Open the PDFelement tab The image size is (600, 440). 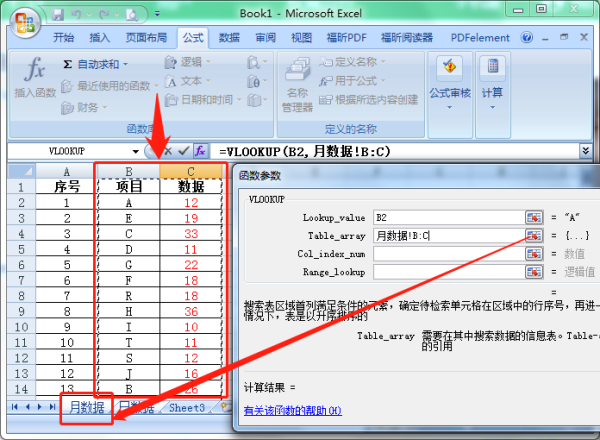coord(480,37)
